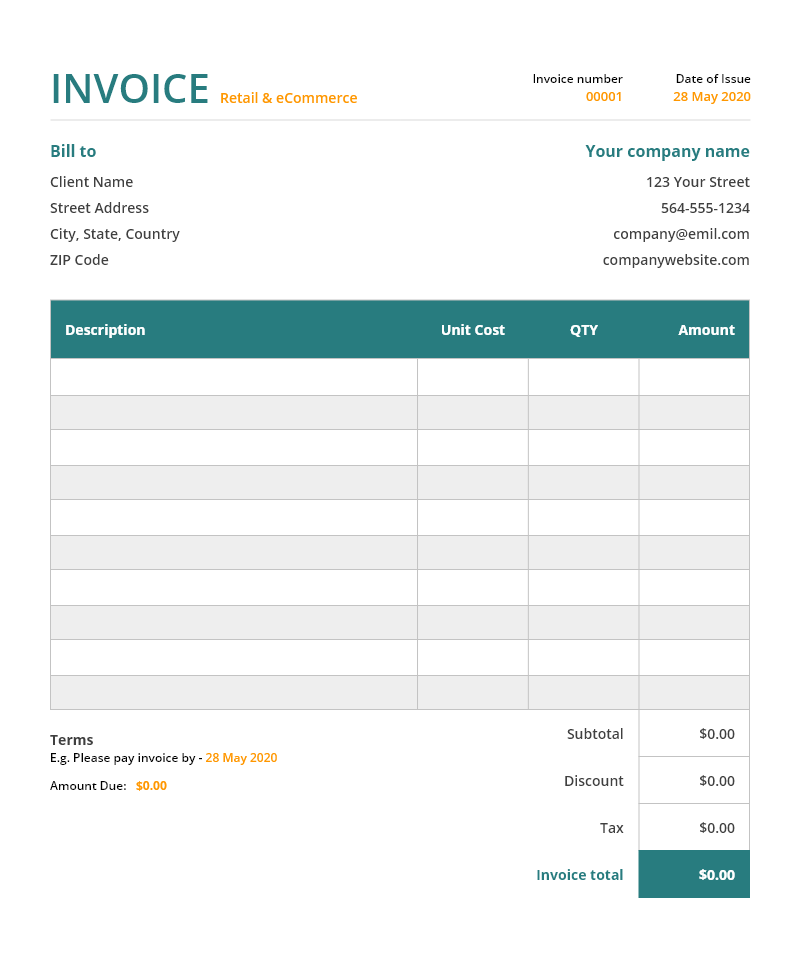The height and width of the screenshot is (958, 800).
Task: Click the invoice number 00001 field
Action: click(604, 97)
